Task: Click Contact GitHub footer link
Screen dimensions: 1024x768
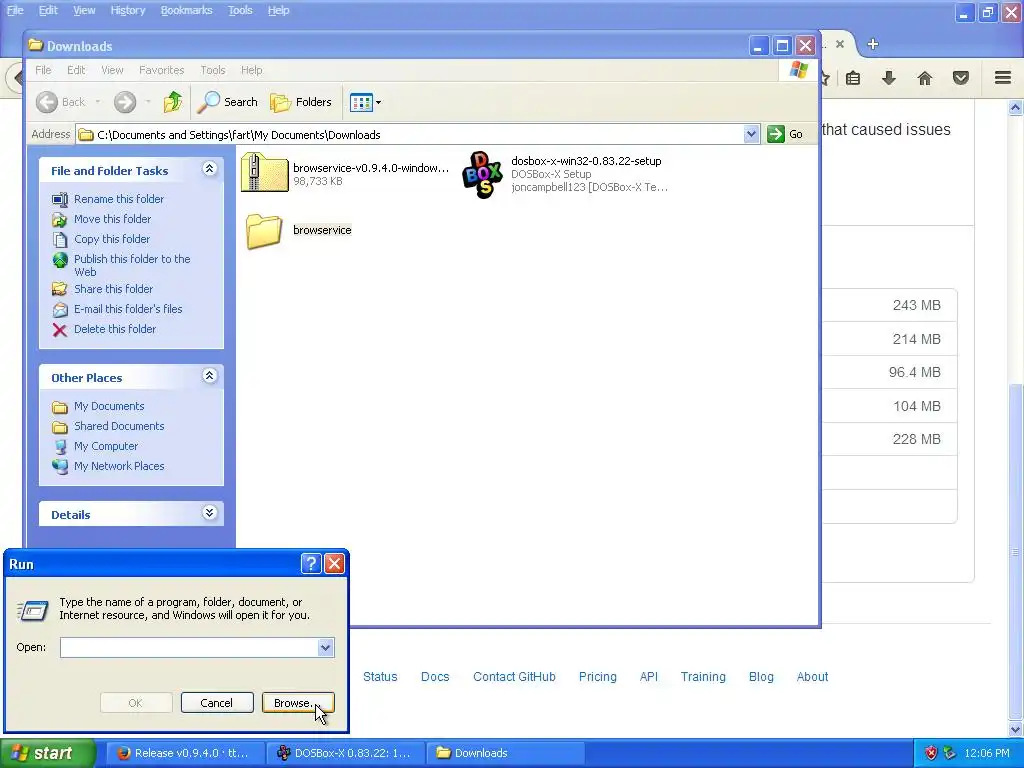Action: click(514, 677)
